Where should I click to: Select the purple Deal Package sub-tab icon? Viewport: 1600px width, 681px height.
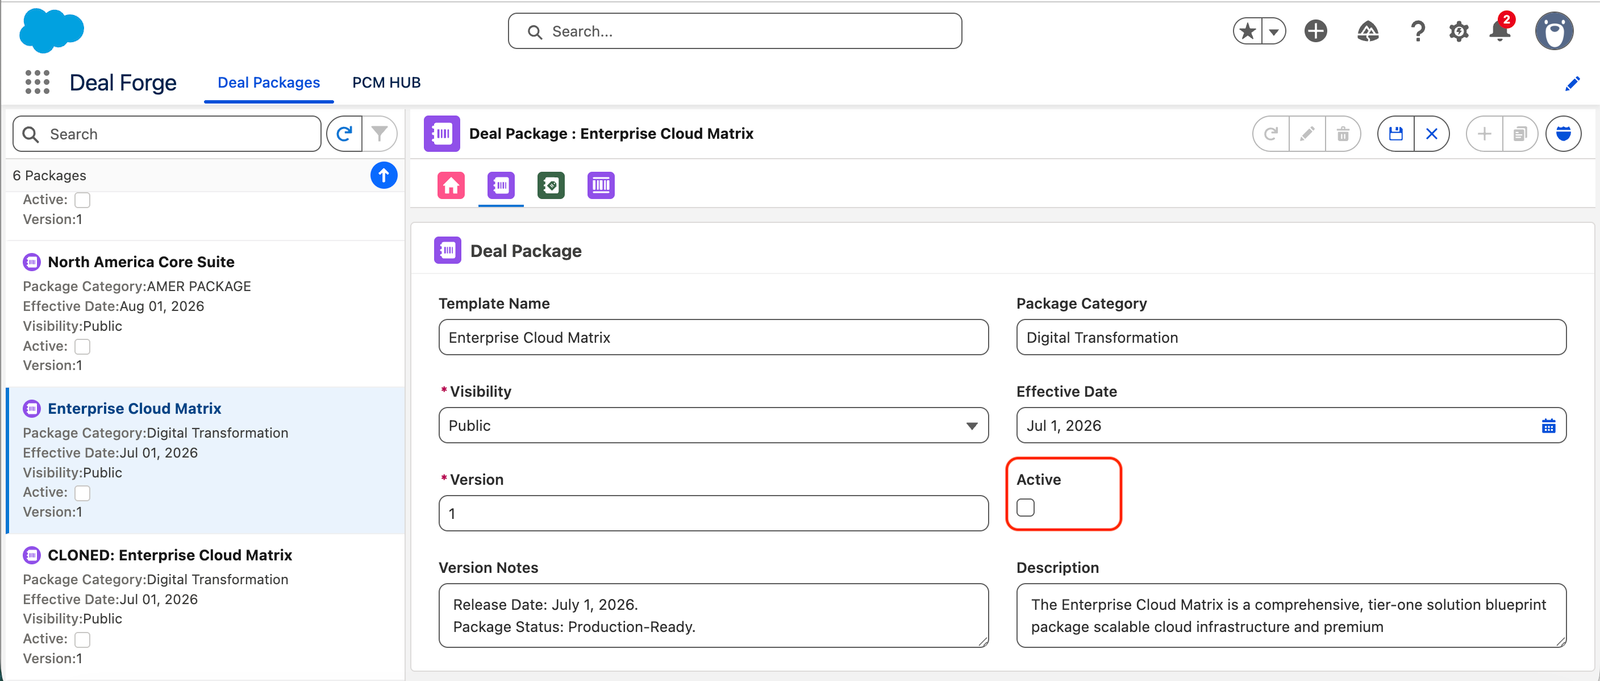(501, 185)
